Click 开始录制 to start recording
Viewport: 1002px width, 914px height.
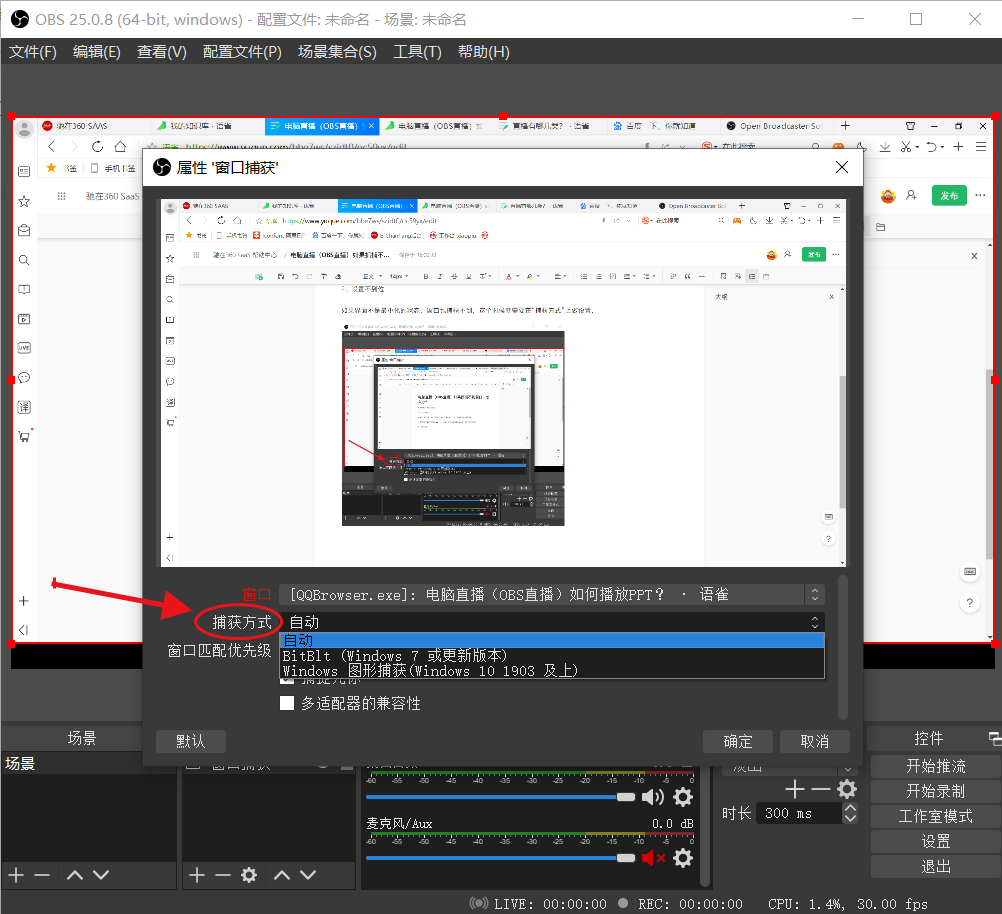point(936,791)
